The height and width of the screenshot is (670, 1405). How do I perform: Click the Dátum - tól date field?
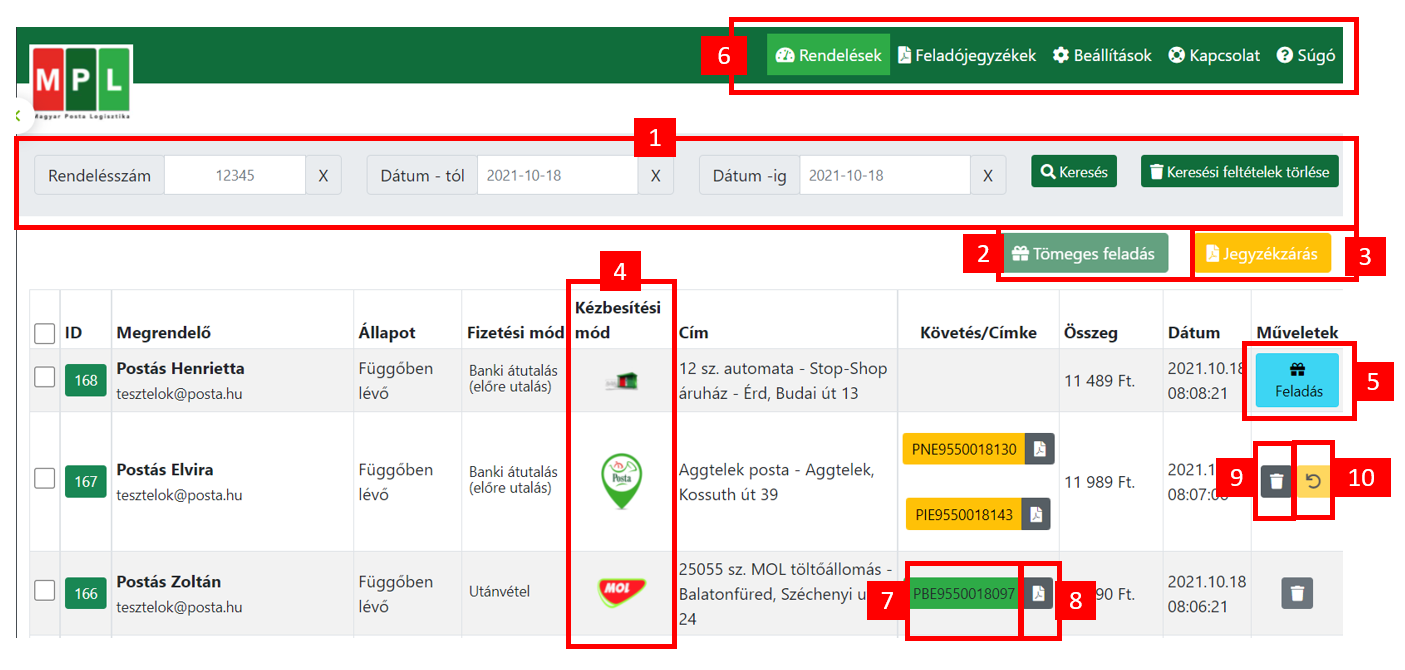coord(557,175)
